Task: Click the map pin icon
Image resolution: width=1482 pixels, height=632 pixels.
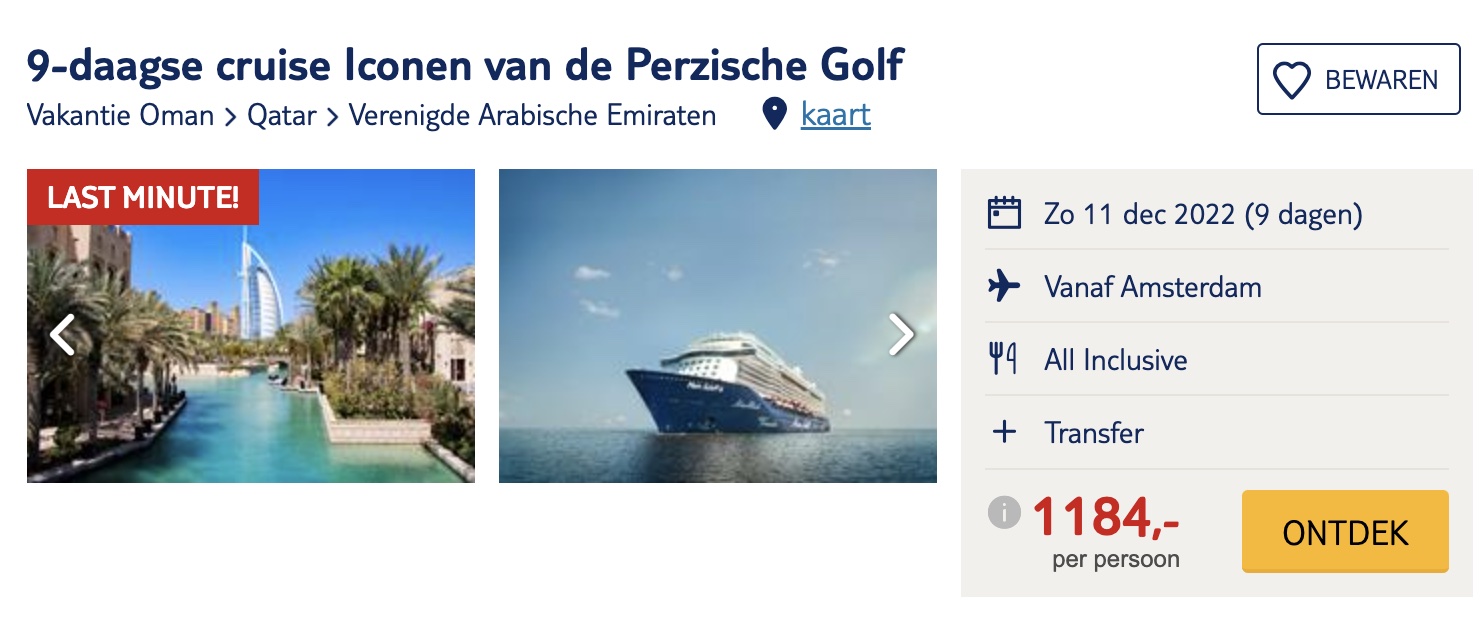Action: [774, 115]
